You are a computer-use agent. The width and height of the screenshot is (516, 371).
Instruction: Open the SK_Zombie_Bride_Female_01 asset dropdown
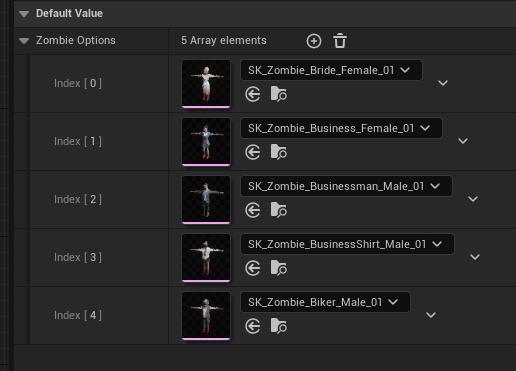click(331, 70)
